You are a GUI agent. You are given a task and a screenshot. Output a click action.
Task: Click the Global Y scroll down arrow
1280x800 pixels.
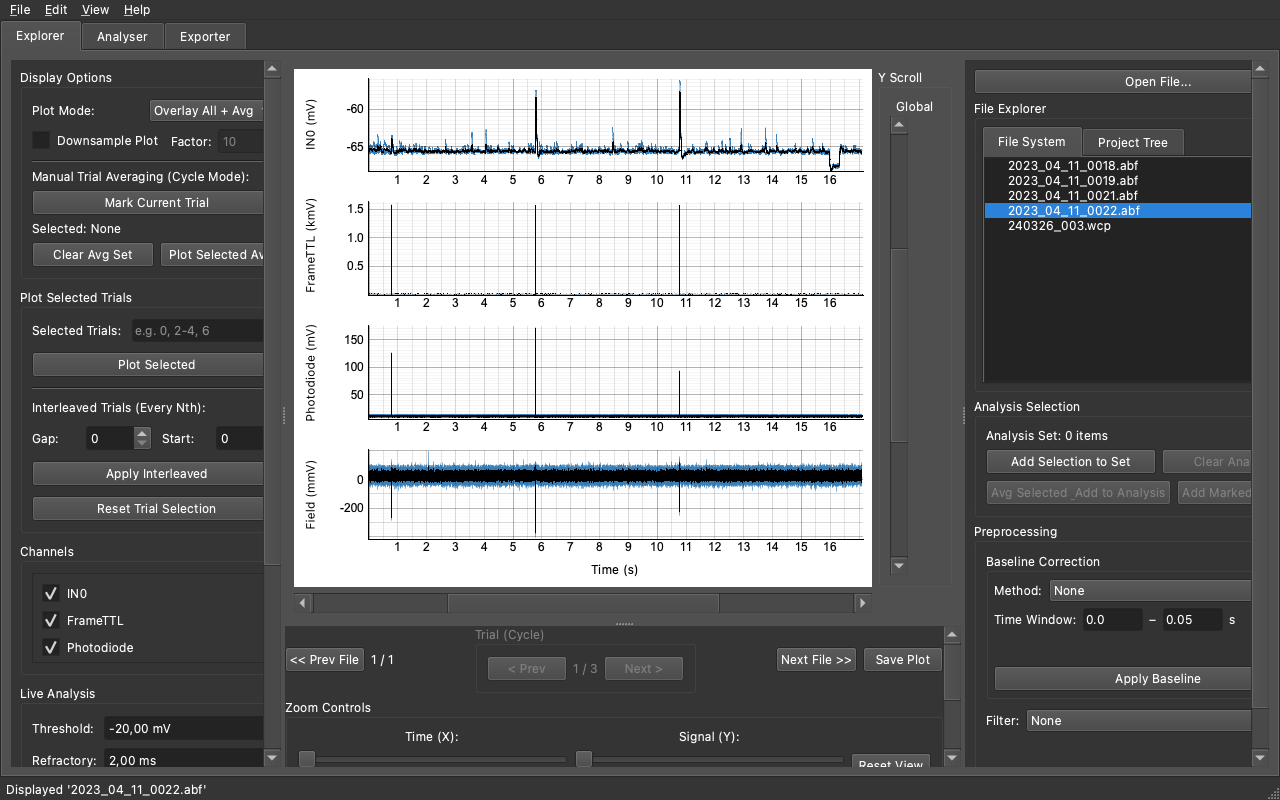pyautogui.click(x=898, y=566)
